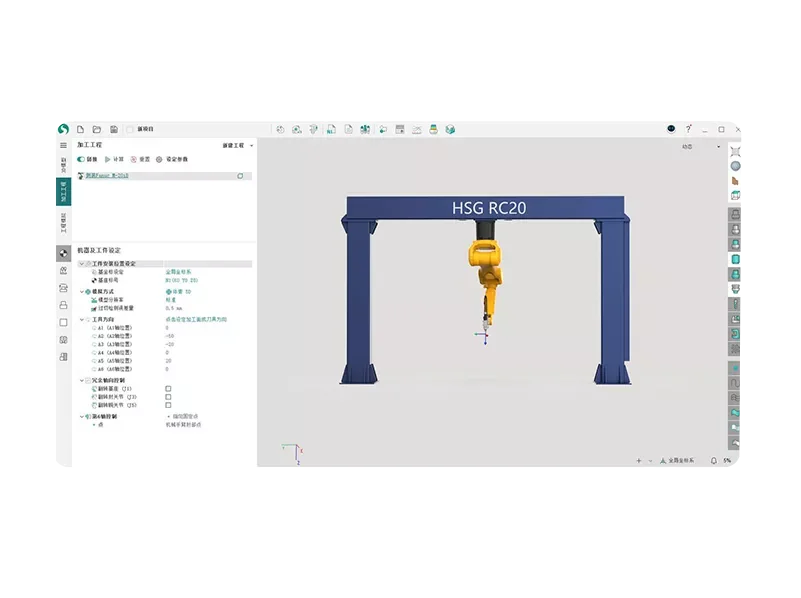The image size is (801, 598).
Task: Click the teal XYZ coordinate value link
Action: point(181,280)
